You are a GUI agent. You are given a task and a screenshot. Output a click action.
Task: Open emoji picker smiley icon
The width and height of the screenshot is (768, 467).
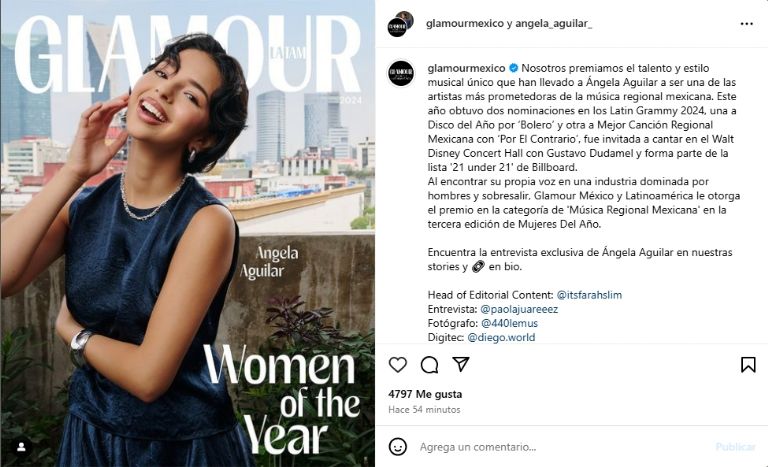click(x=398, y=446)
